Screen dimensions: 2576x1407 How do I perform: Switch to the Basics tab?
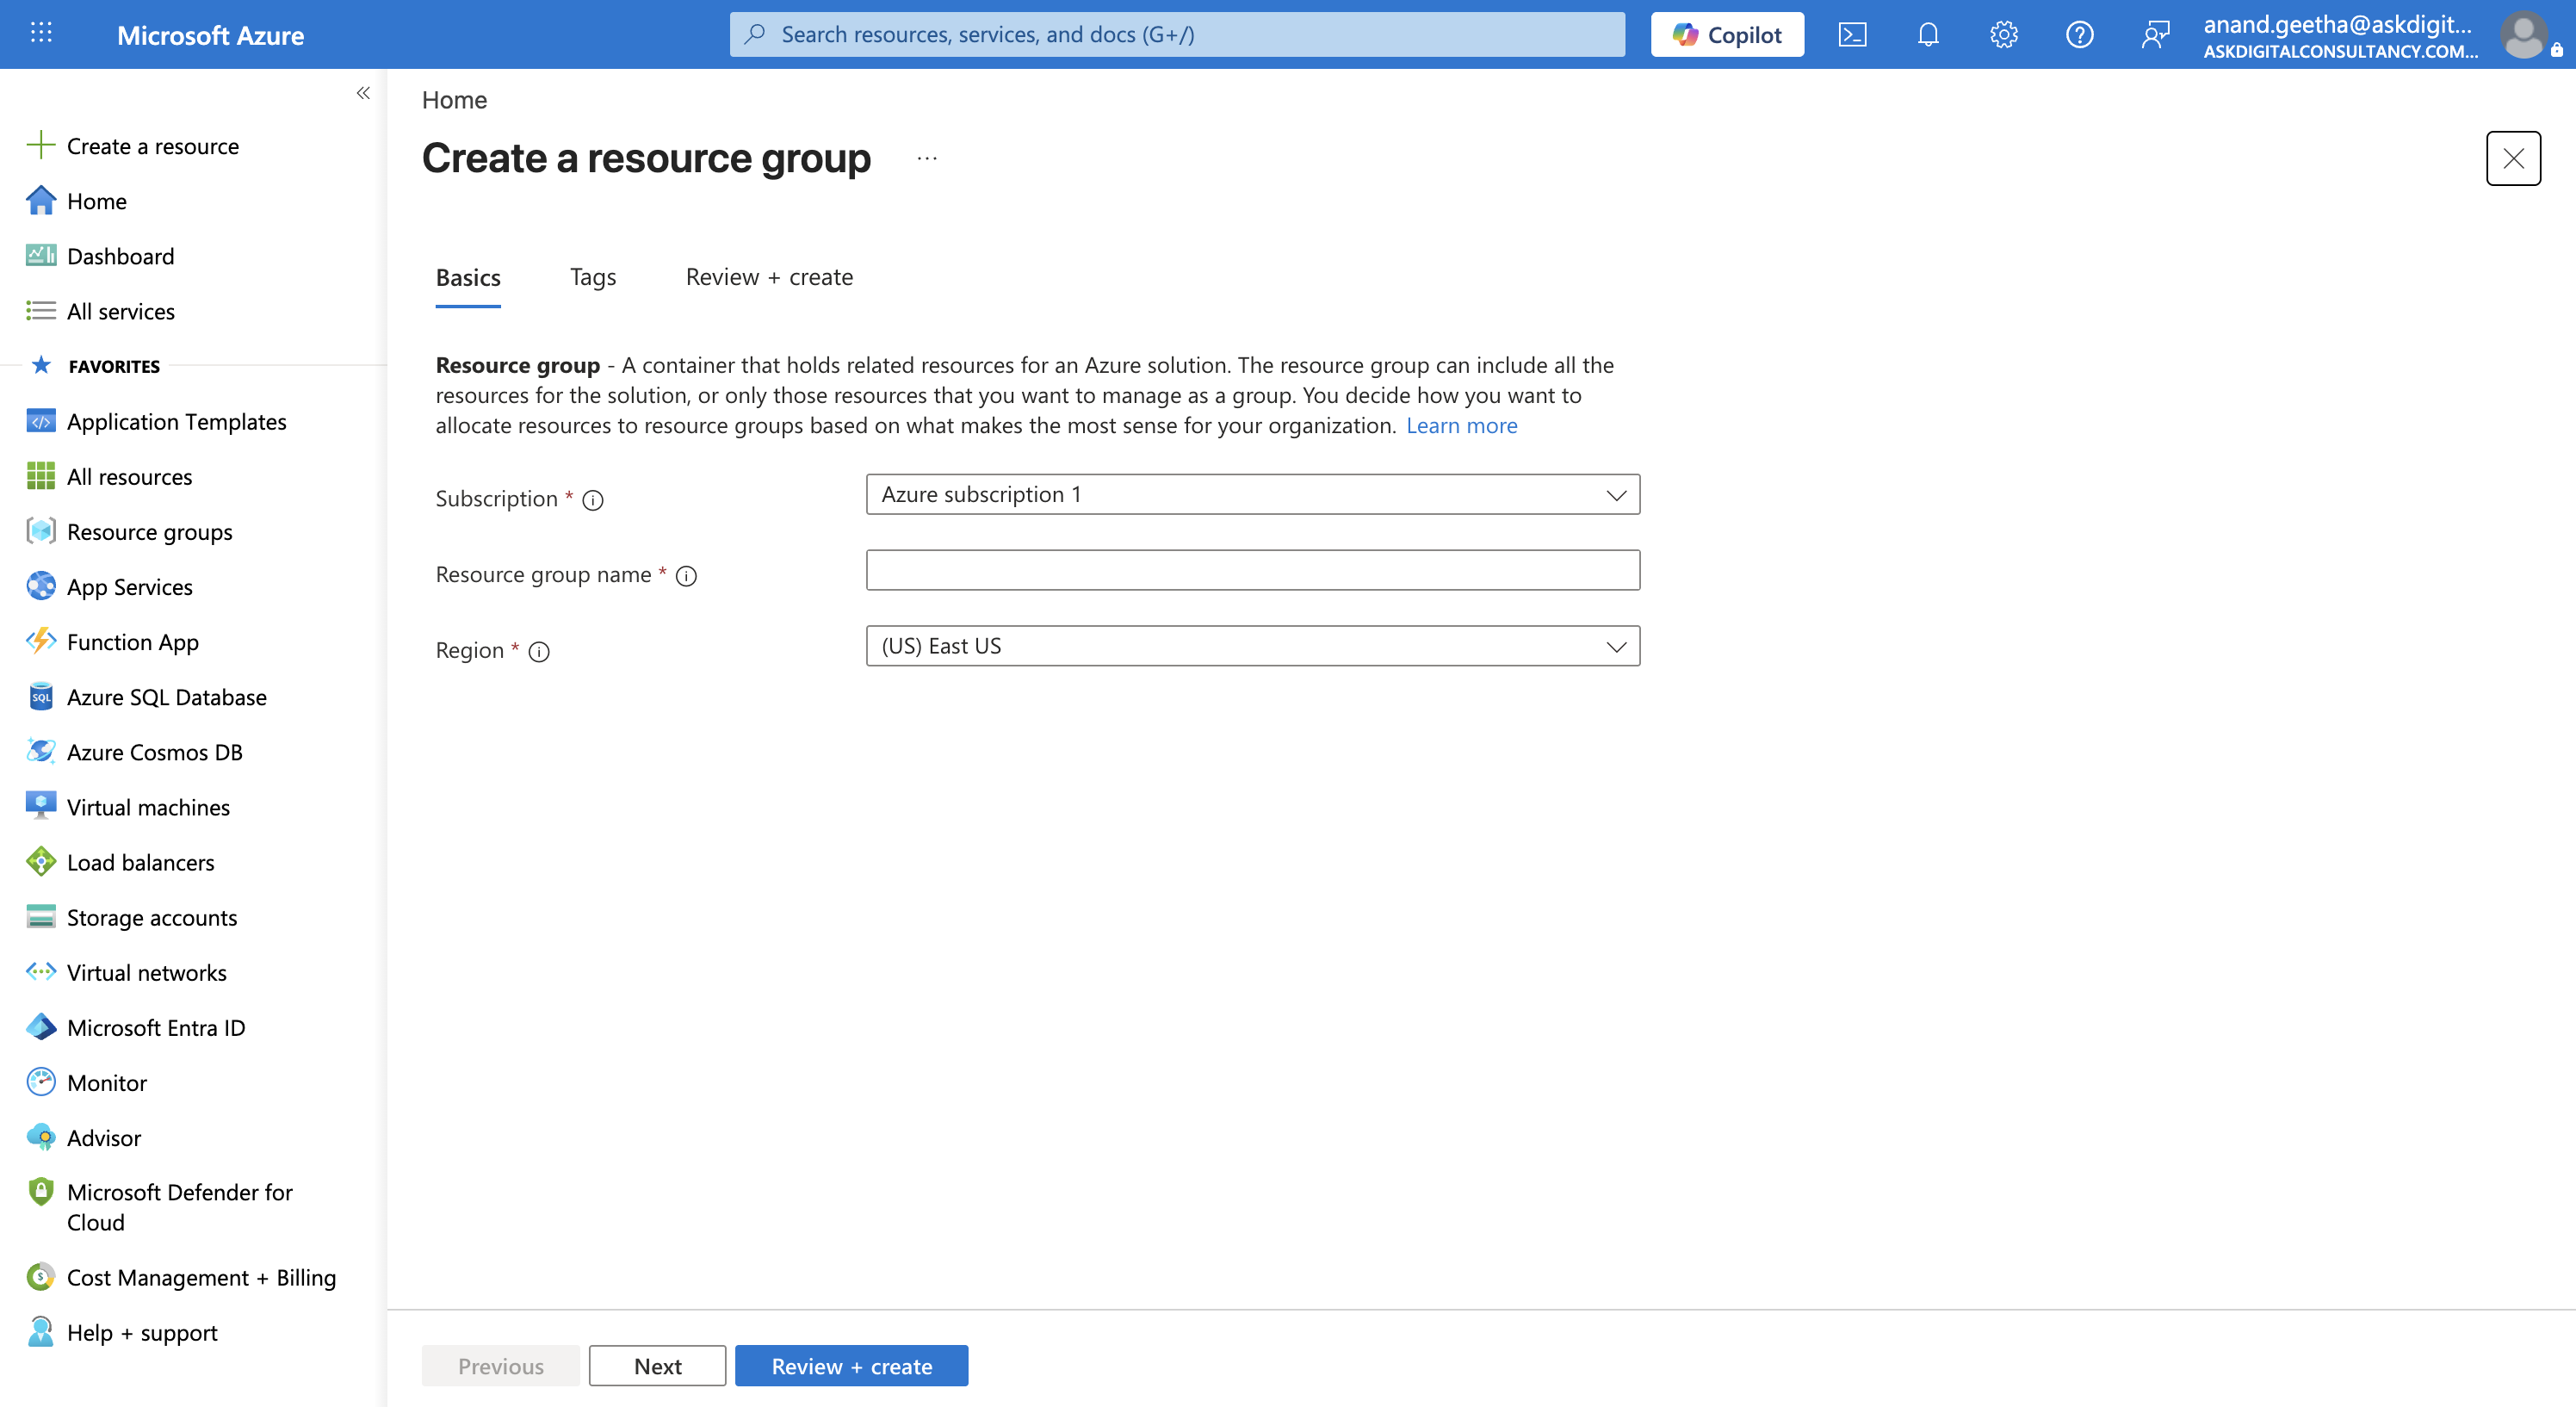coord(468,277)
